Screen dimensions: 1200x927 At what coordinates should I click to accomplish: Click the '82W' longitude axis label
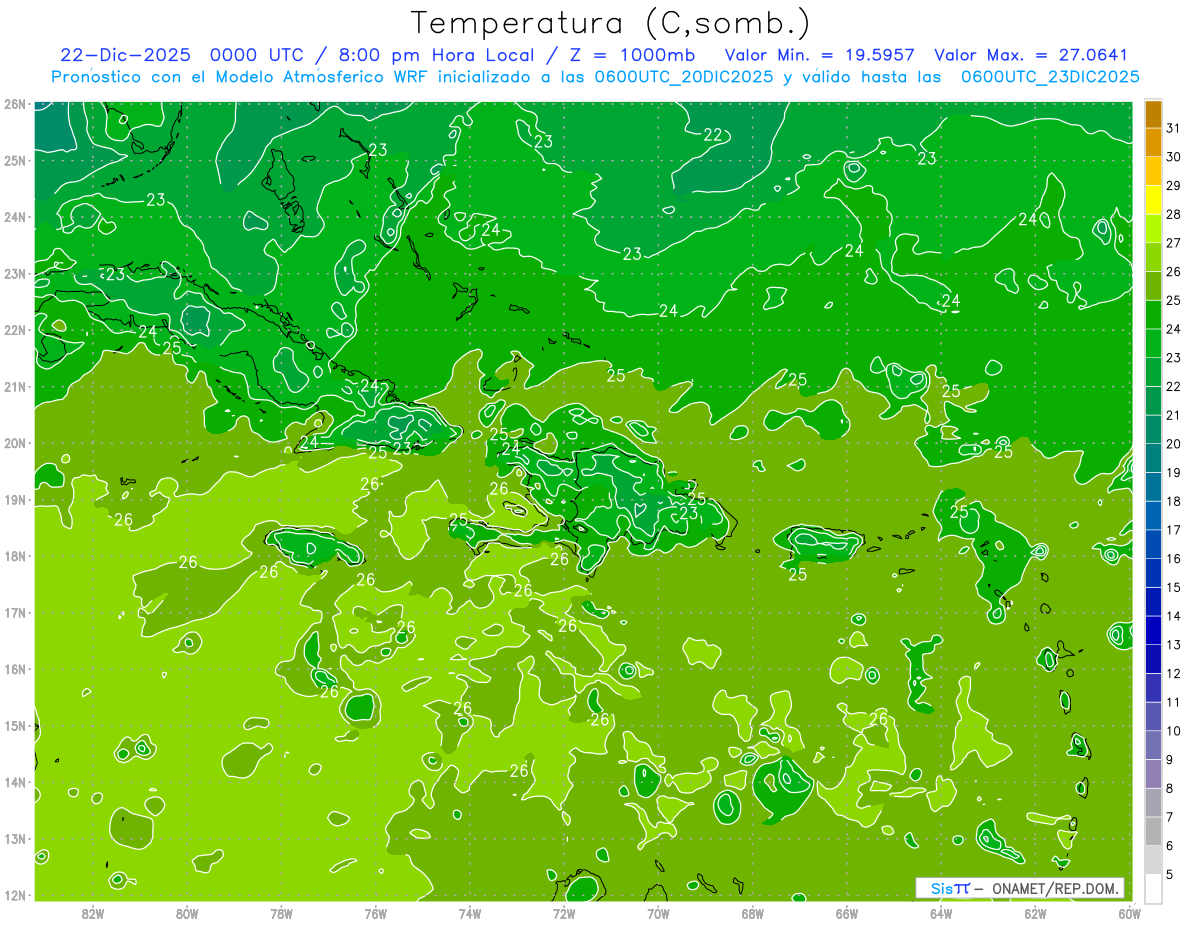tap(93, 913)
